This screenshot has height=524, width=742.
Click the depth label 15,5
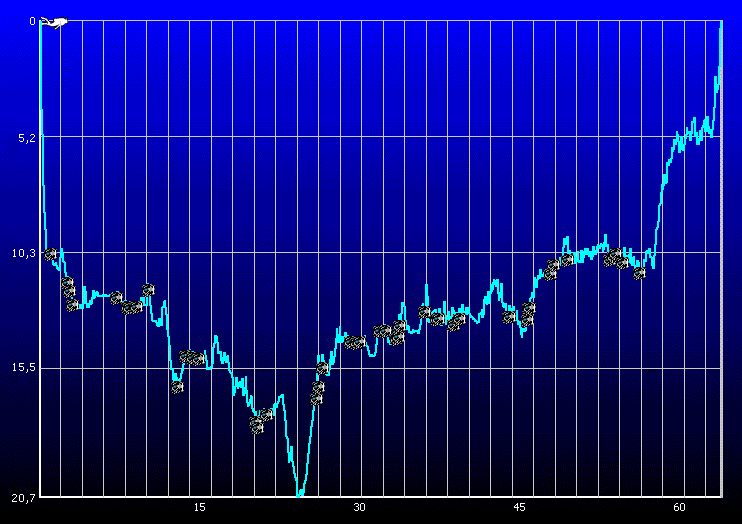[24, 368]
